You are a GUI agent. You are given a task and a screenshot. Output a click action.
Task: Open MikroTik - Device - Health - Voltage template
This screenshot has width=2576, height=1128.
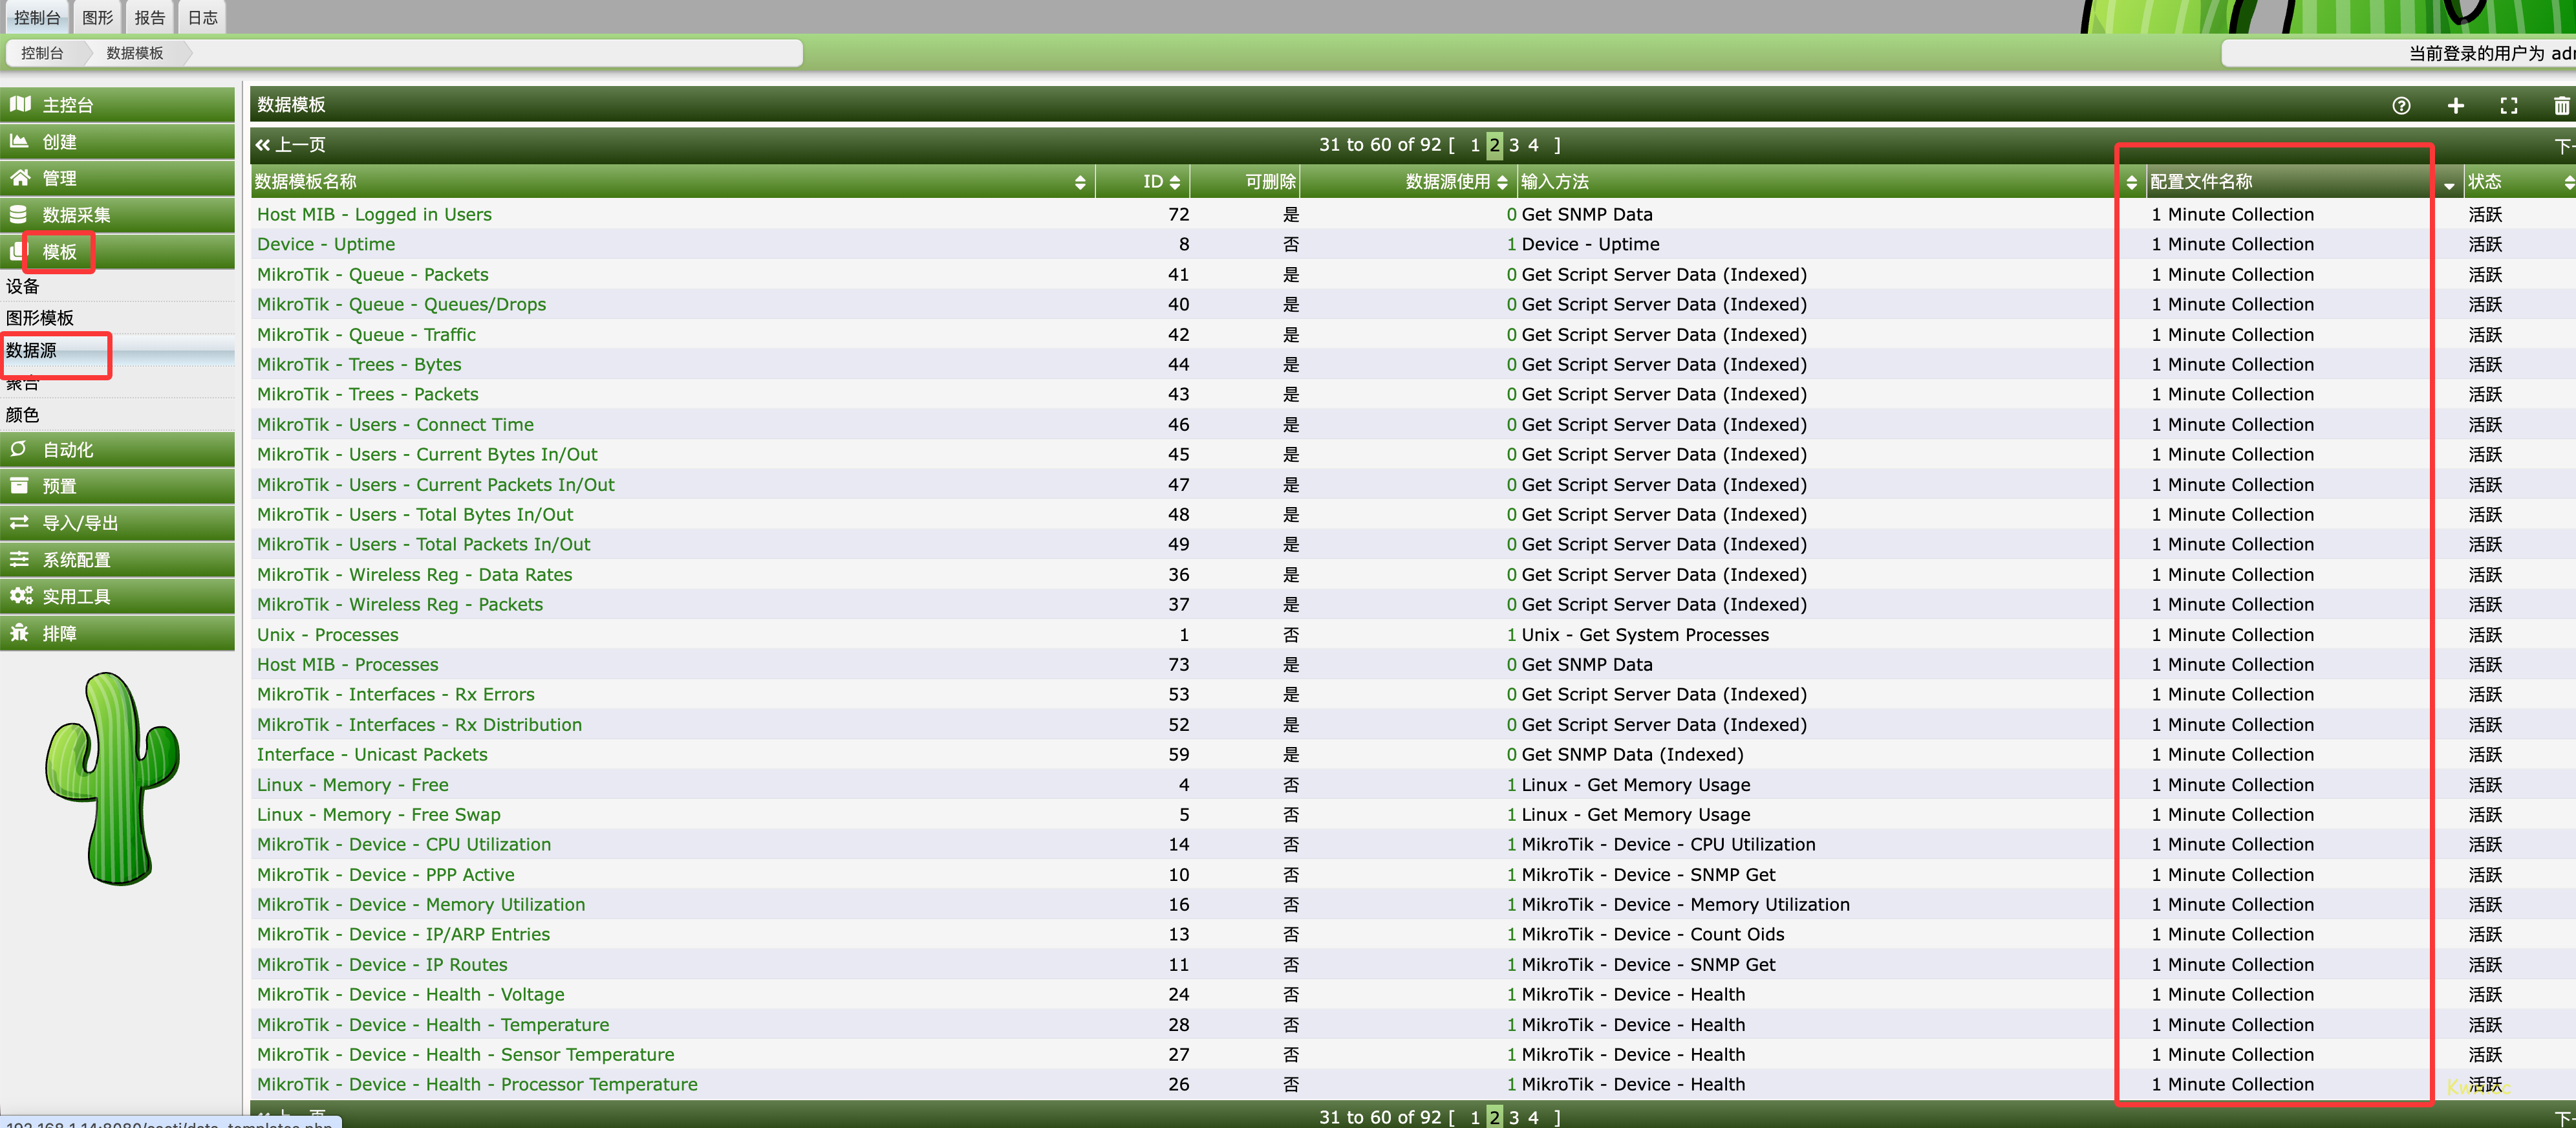tap(411, 994)
